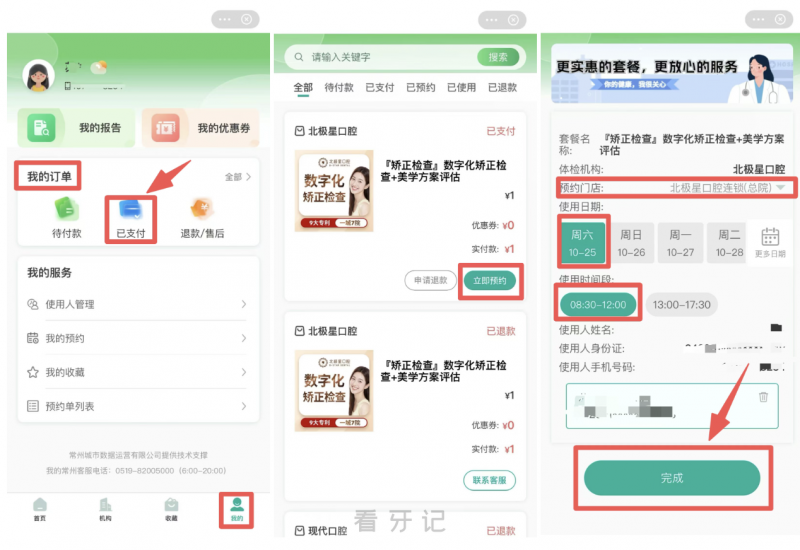Open 我的预约 service row
This screenshot has width=800, height=550.
click(137, 338)
